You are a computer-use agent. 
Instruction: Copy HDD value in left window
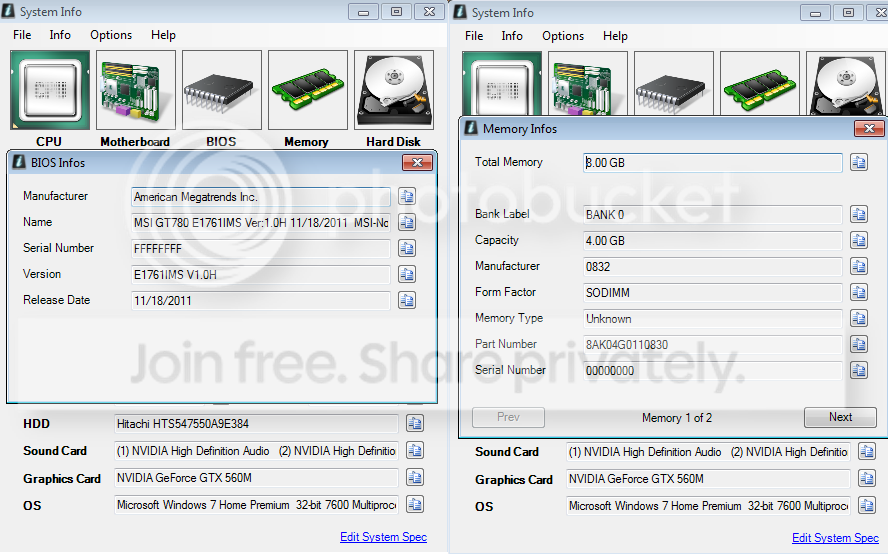coord(415,424)
